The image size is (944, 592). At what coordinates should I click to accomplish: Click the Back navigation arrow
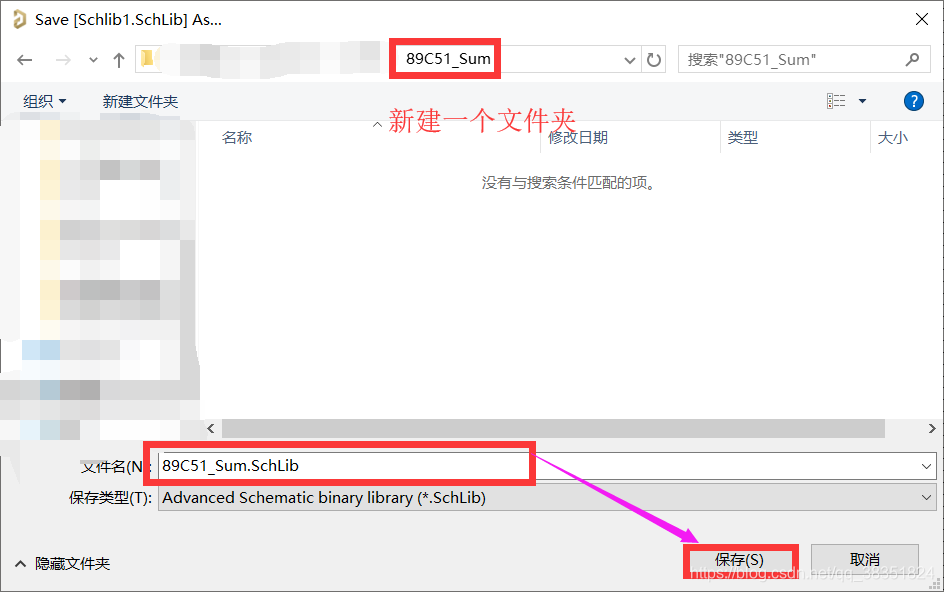point(25,60)
